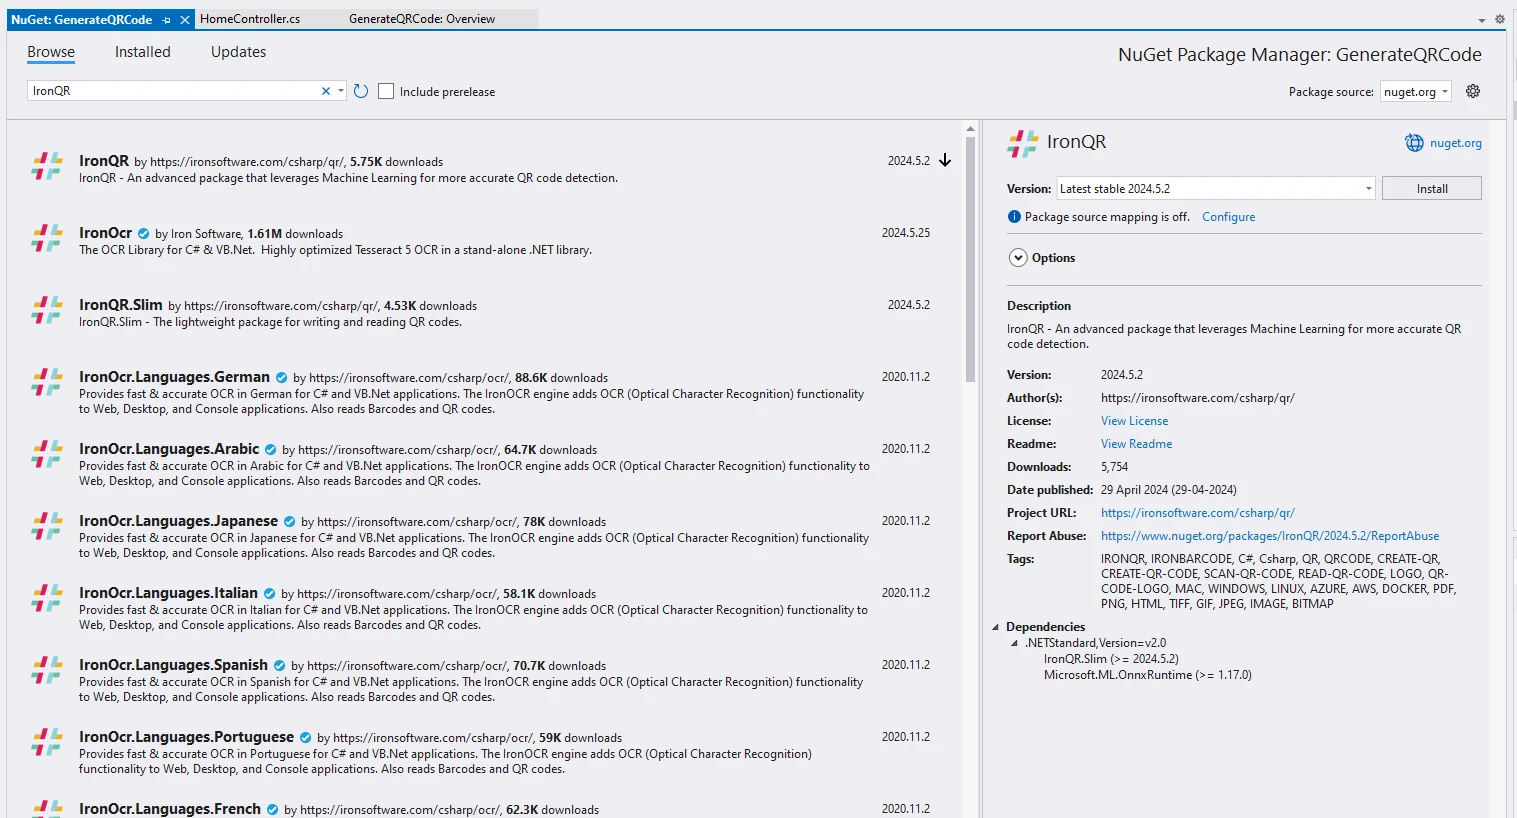This screenshot has width=1517, height=818.
Task: Open the View License link
Action: [x=1134, y=421]
